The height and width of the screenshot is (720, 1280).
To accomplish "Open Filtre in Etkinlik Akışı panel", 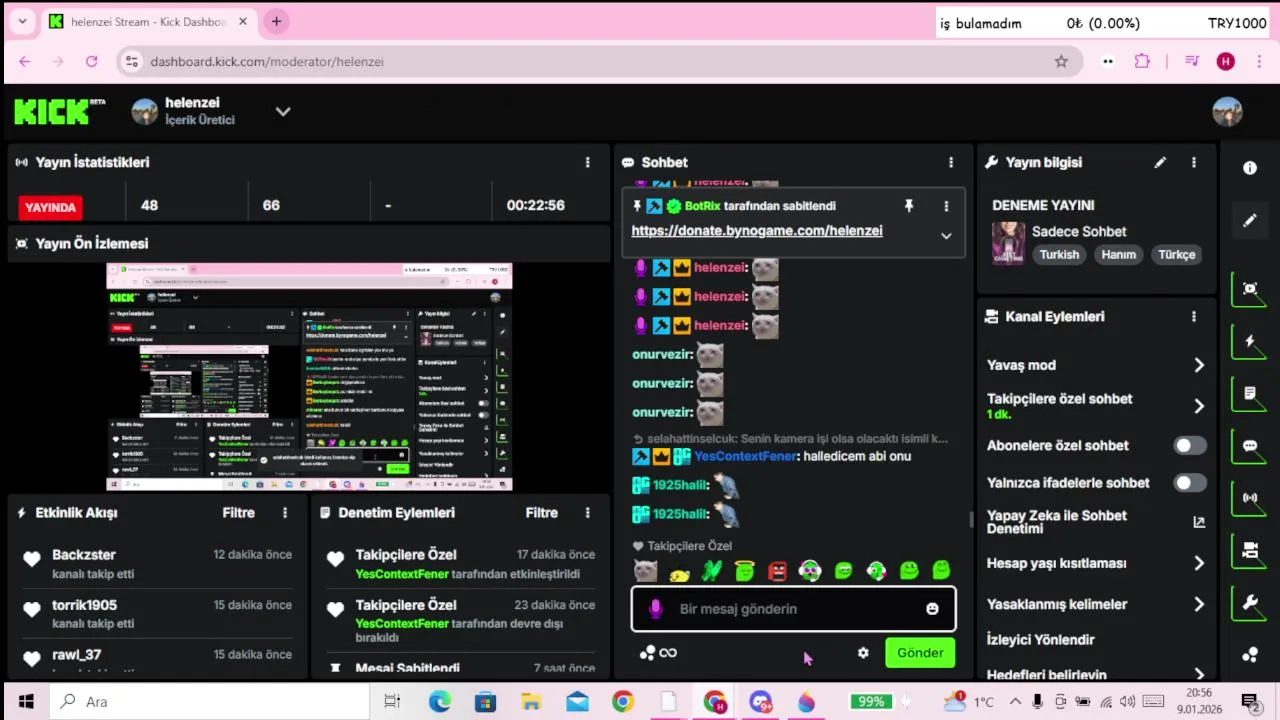I will pos(238,512).
